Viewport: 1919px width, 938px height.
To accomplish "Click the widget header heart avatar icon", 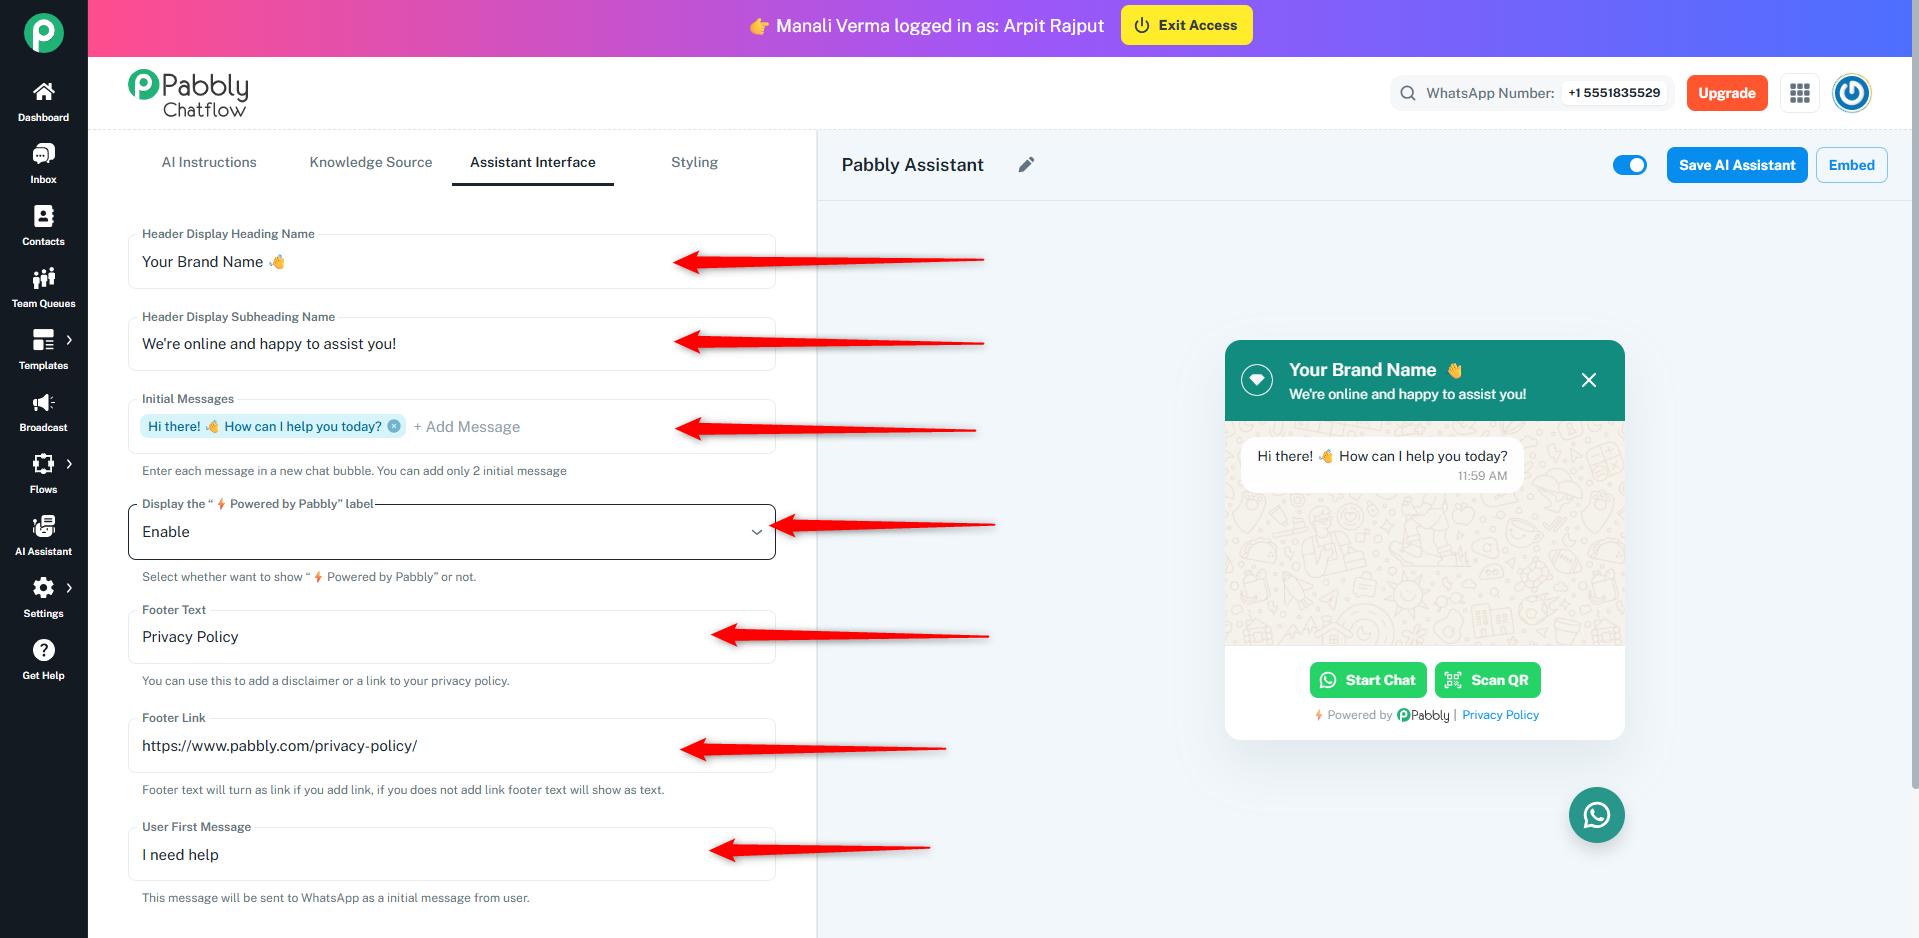I will coord(1257,380).
